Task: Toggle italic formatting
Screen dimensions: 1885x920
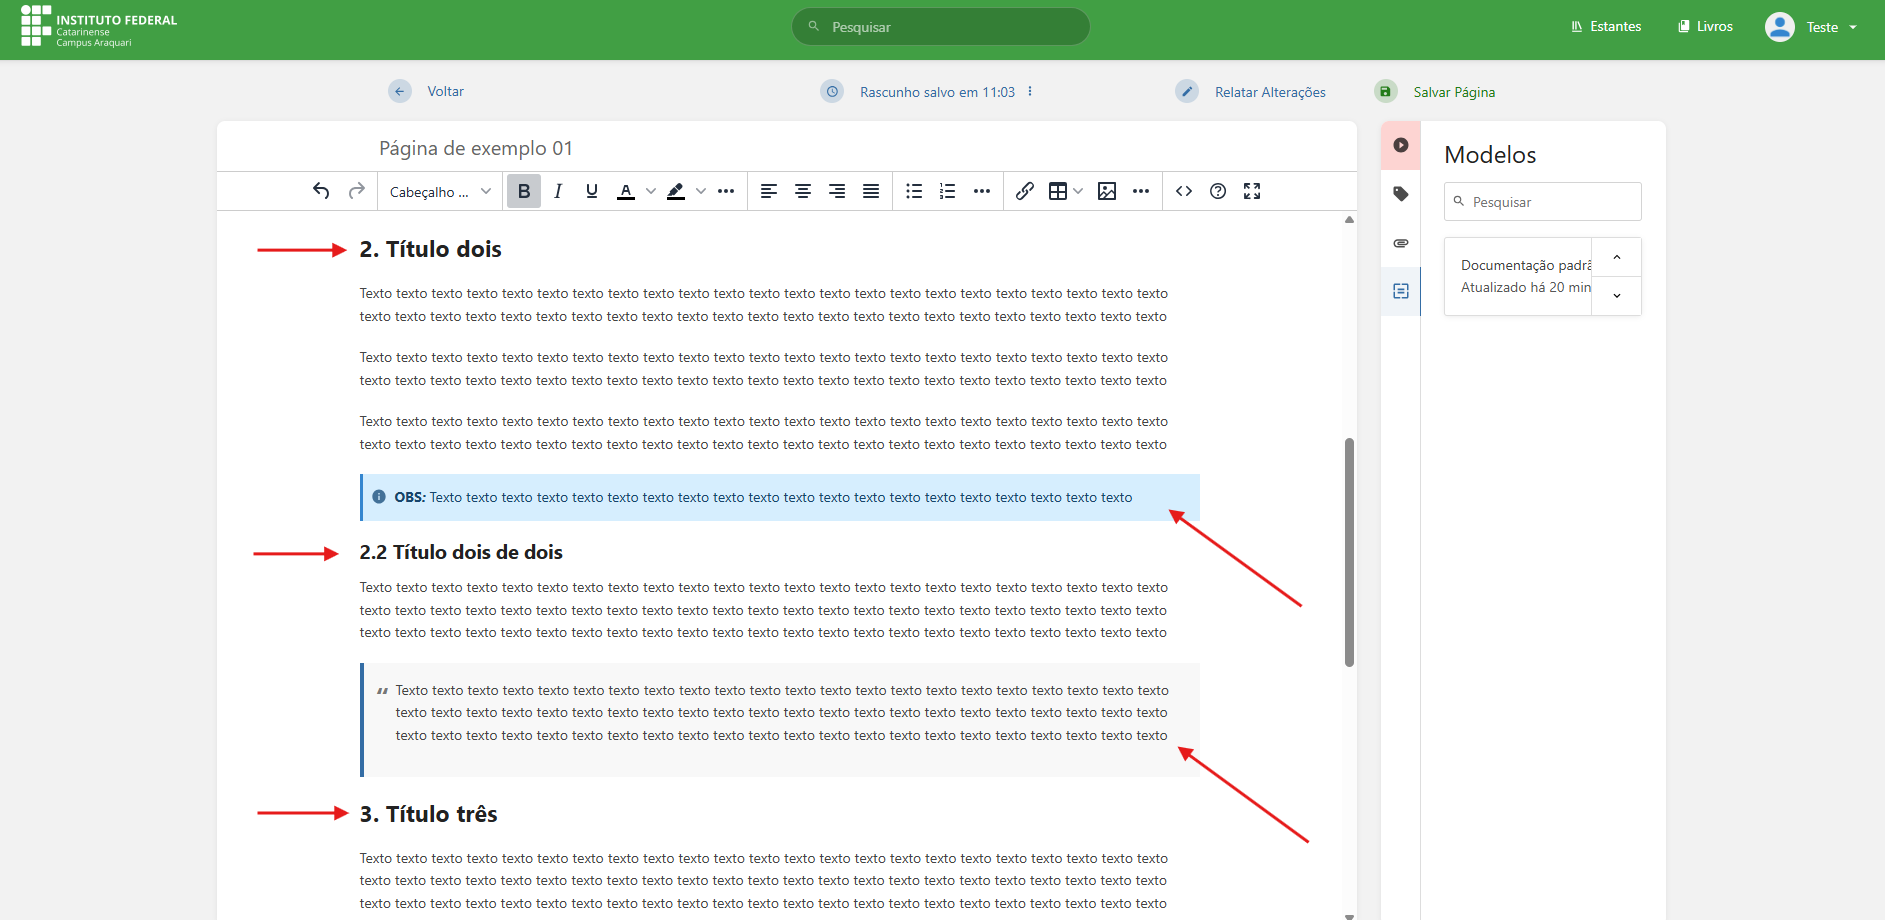Action: click(558, 191)
